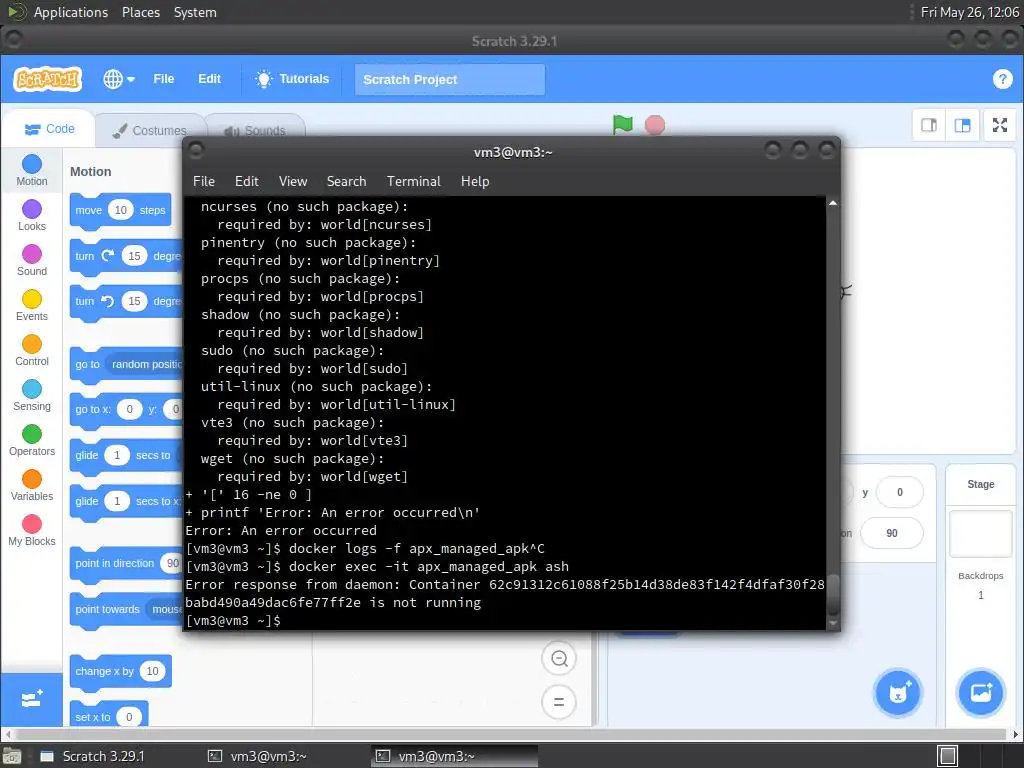The height and width of the screenshot is (768, 1024).
Task: Click the Add Extension button
Action: tap(31, 699)
